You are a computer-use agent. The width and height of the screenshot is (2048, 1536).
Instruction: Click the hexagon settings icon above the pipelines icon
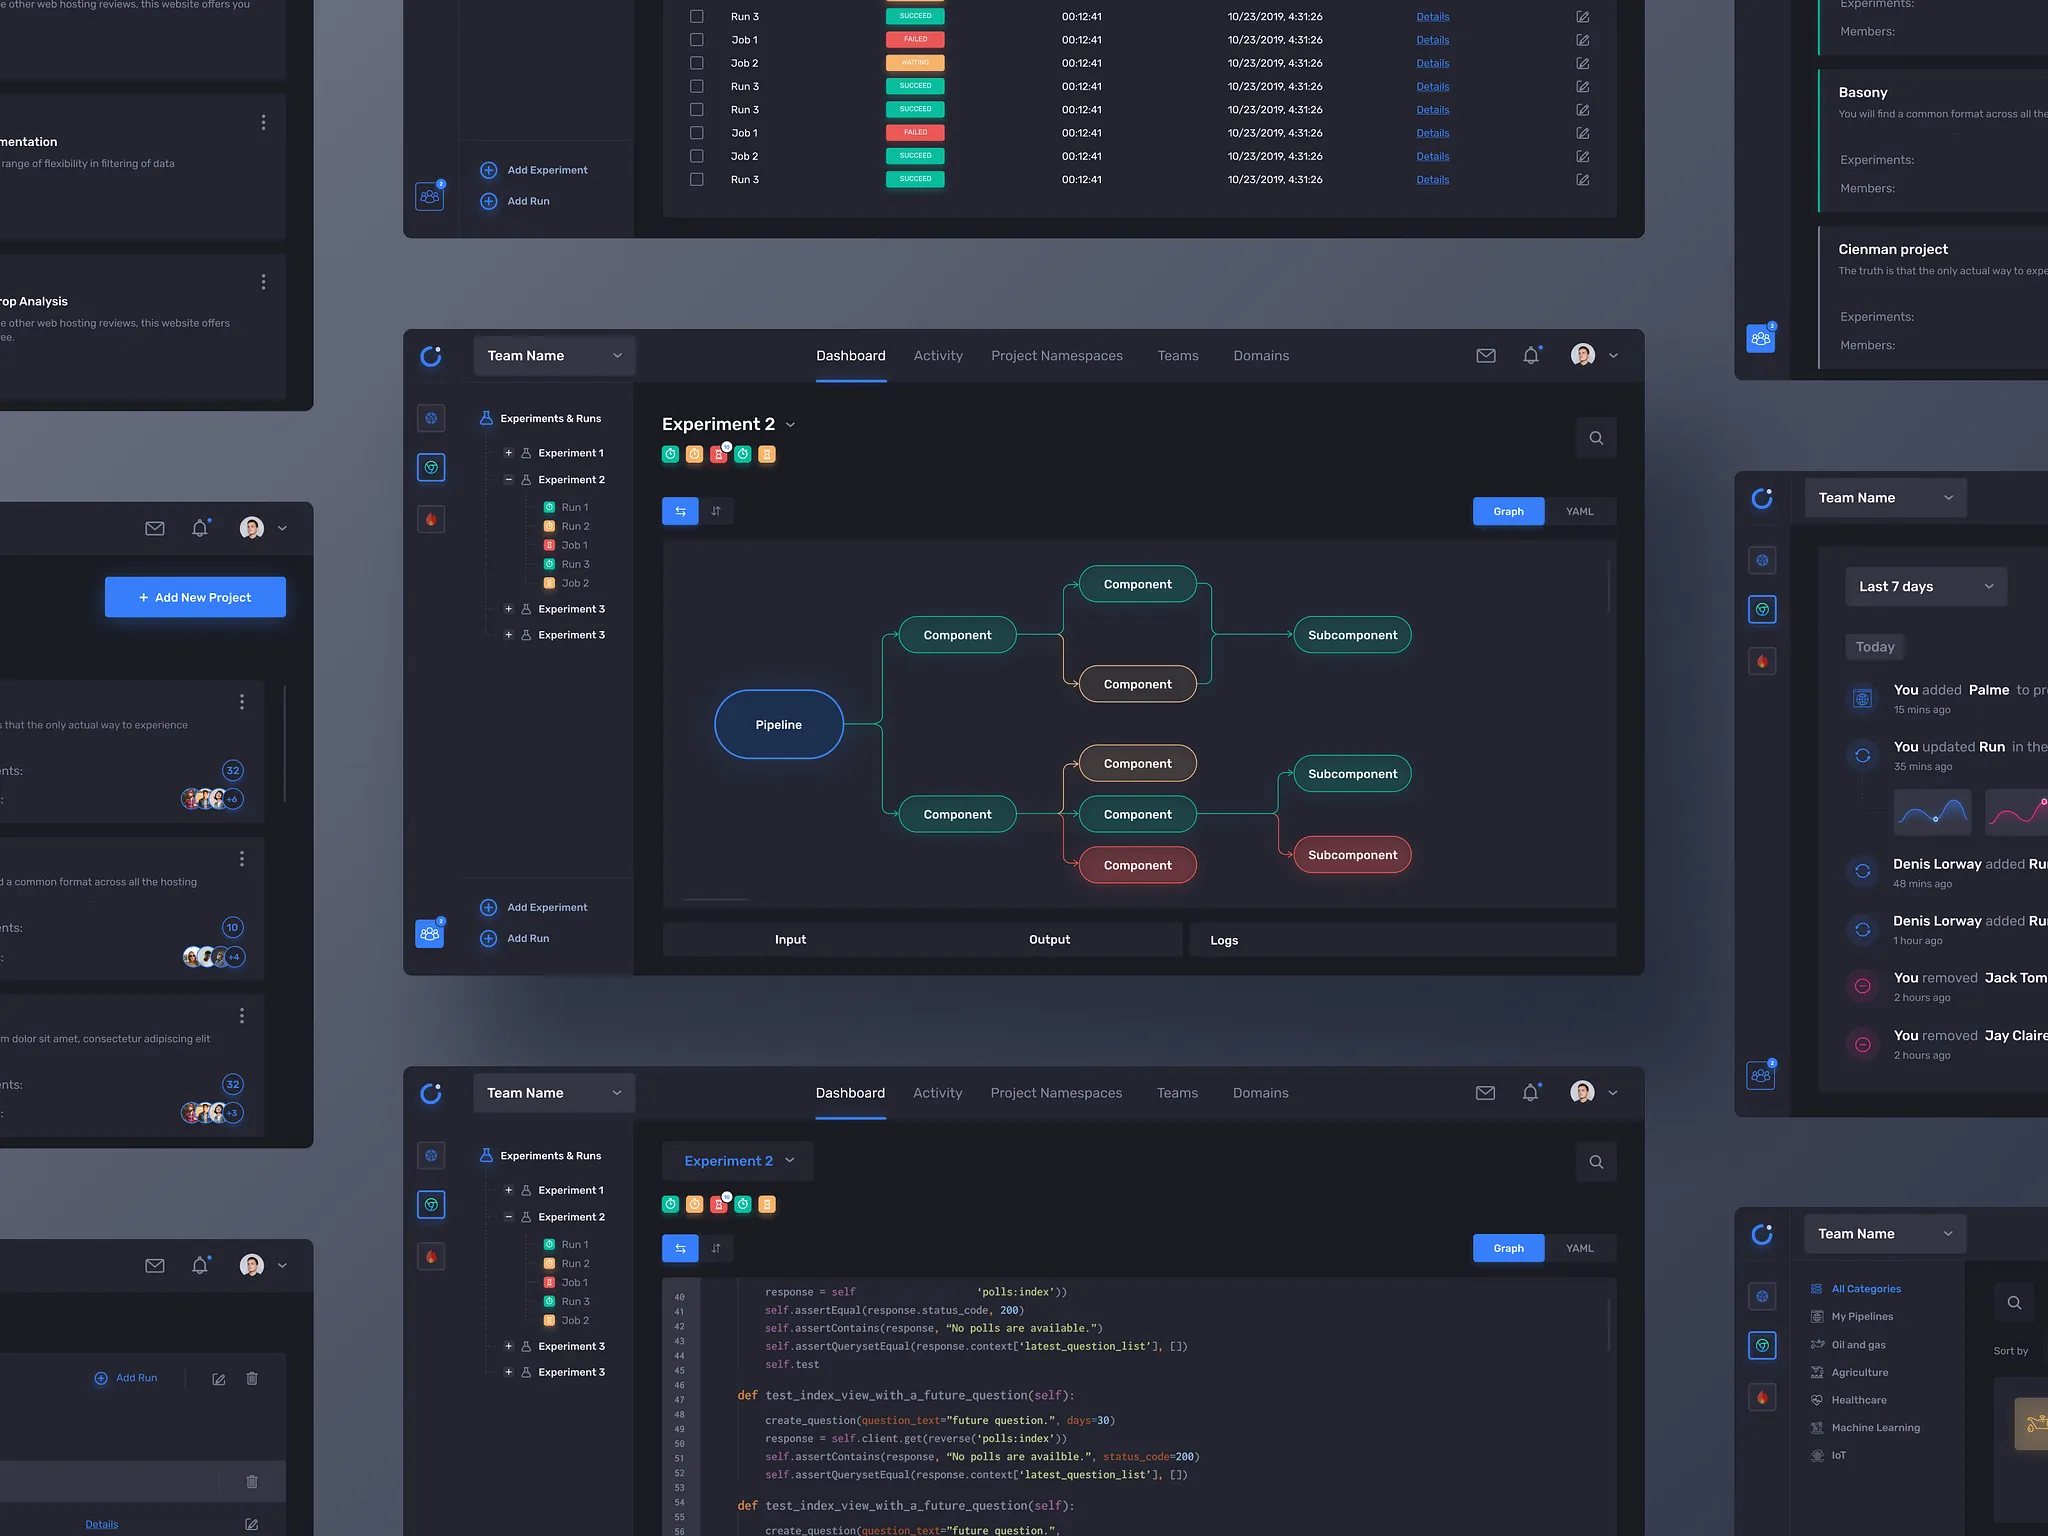pyautogui.click(x=431, y=418)
